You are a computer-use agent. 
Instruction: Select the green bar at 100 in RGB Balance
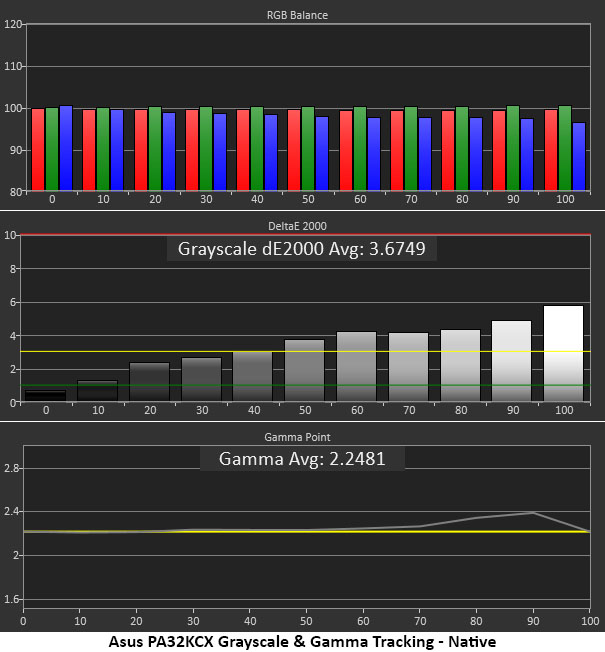pos(565,148)
